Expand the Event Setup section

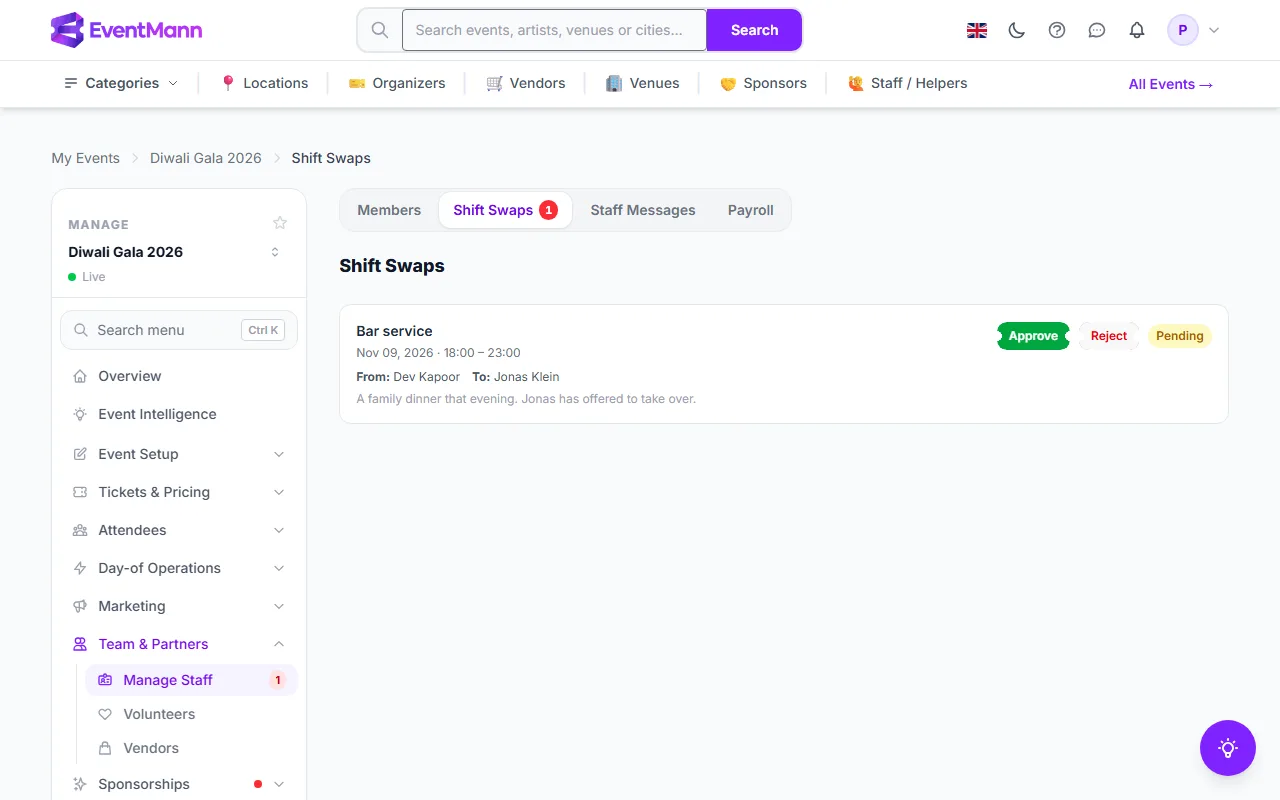pyautogui.click(x=179, y=454)
